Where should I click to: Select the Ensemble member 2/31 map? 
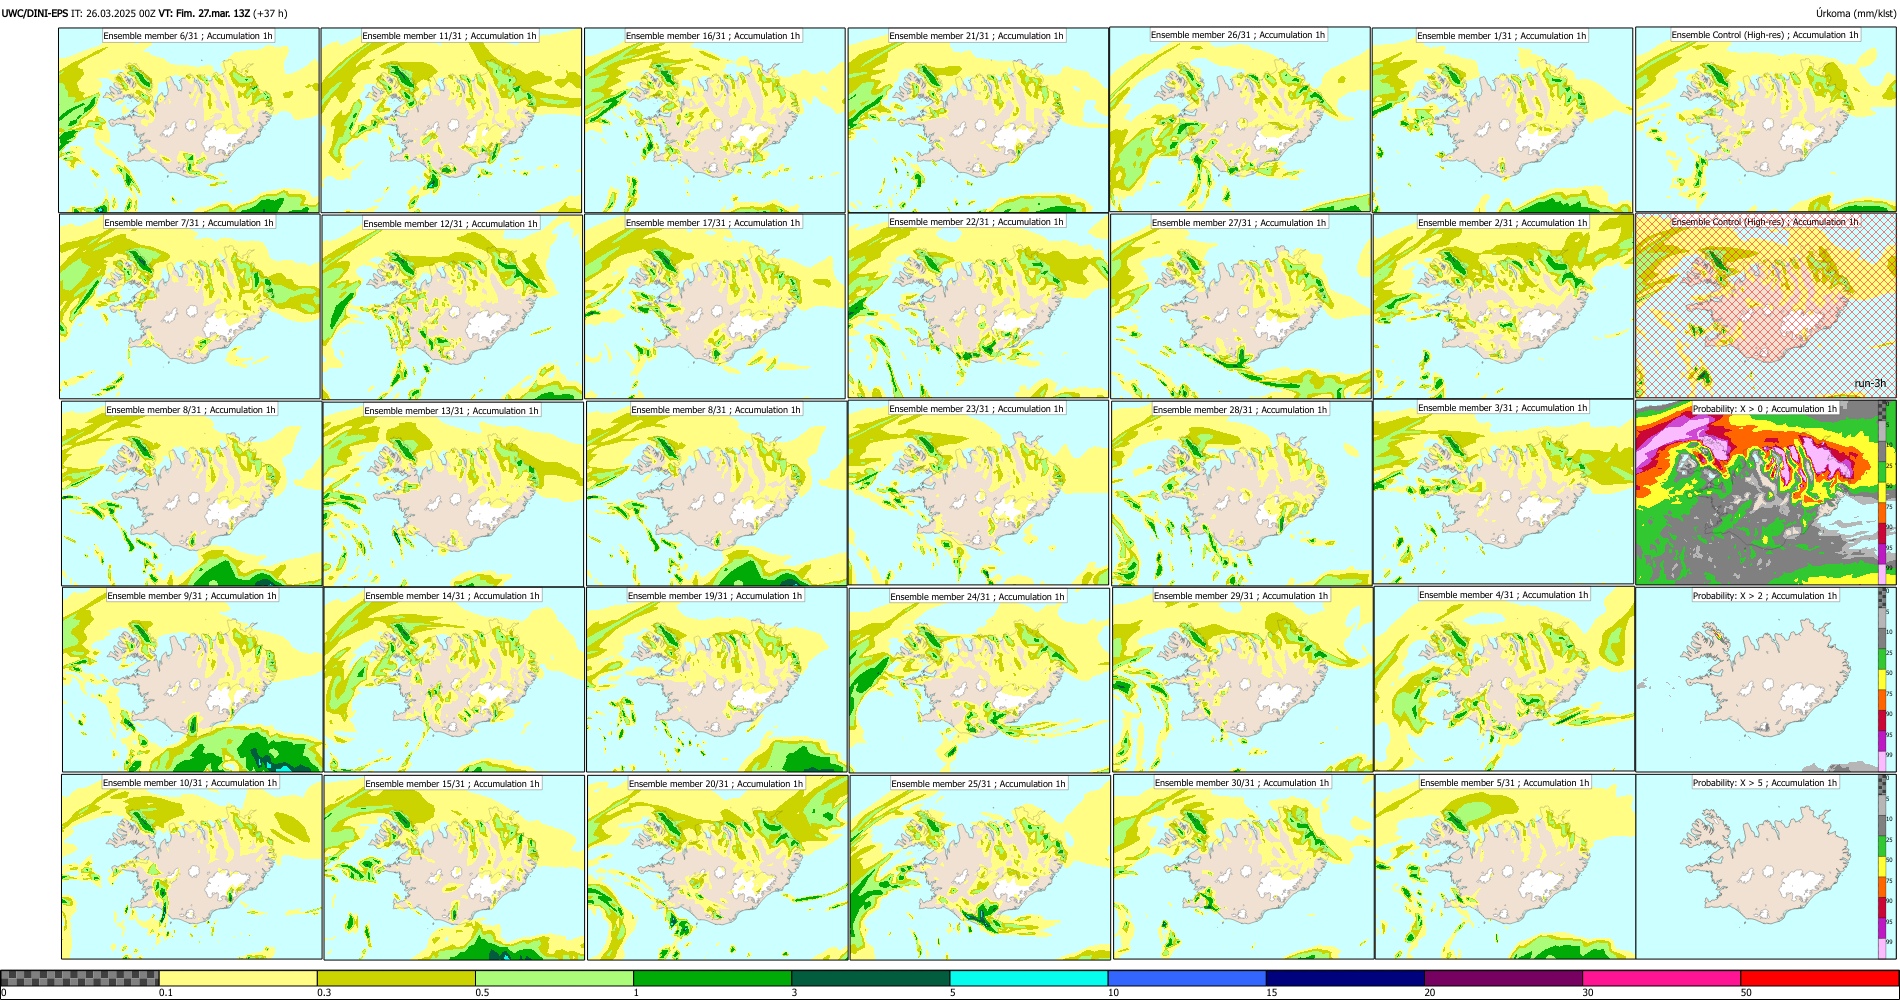coord(1504,307)
